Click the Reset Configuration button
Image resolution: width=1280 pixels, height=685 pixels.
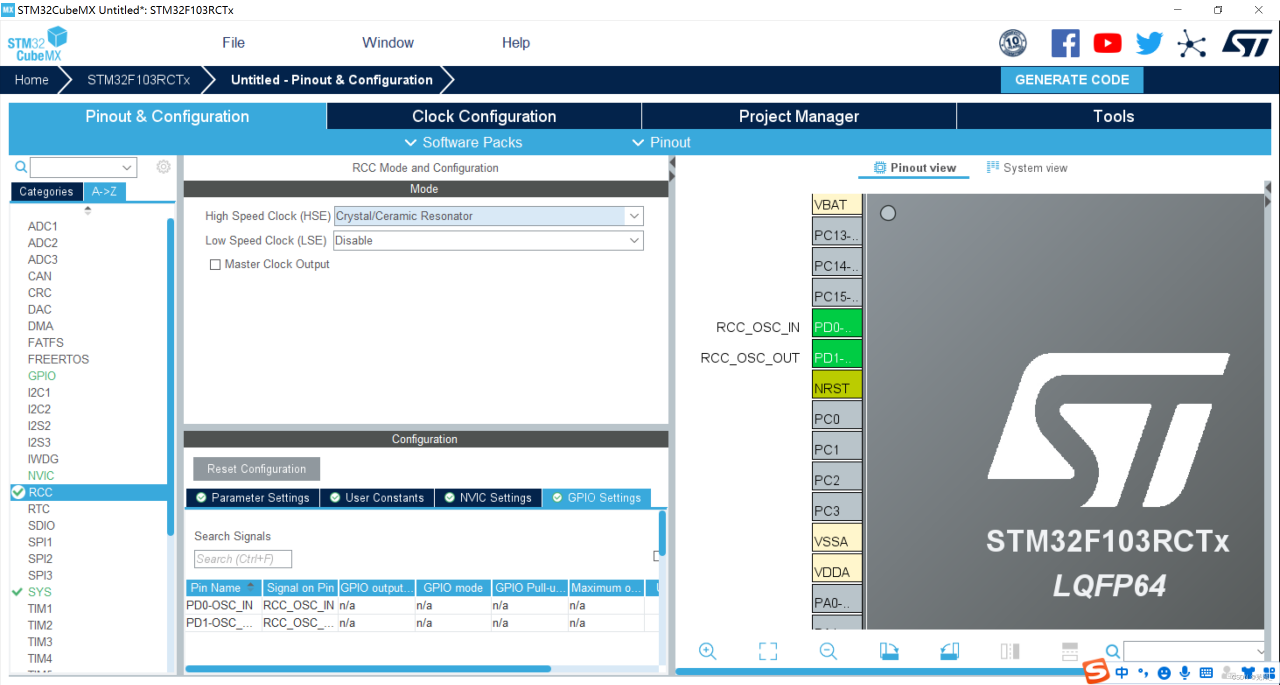coord(257,469)
